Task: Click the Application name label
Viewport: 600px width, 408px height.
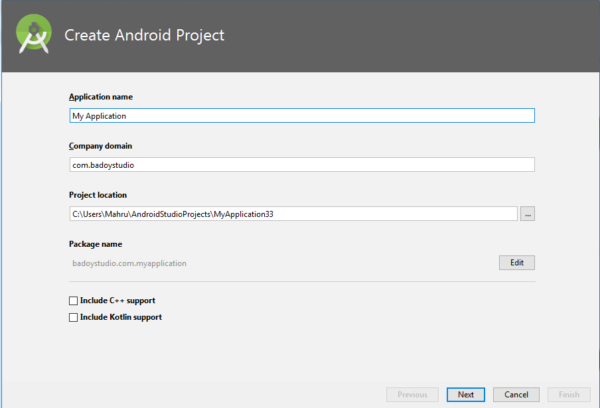Action: tap(100, 97)
